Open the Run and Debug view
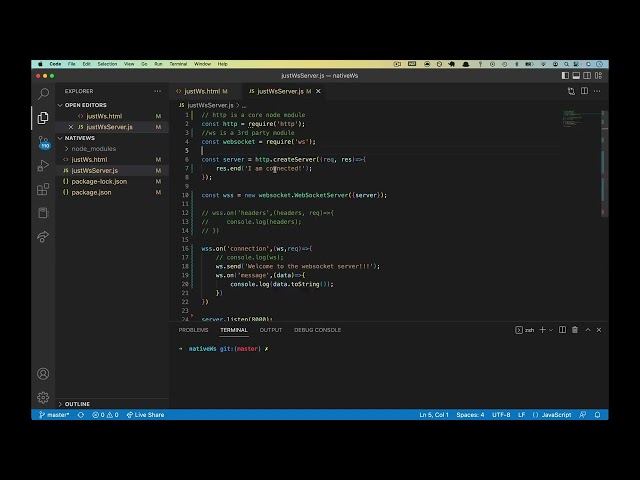The width and height of the screenshot is (640, 480). [x=43, y=165]
